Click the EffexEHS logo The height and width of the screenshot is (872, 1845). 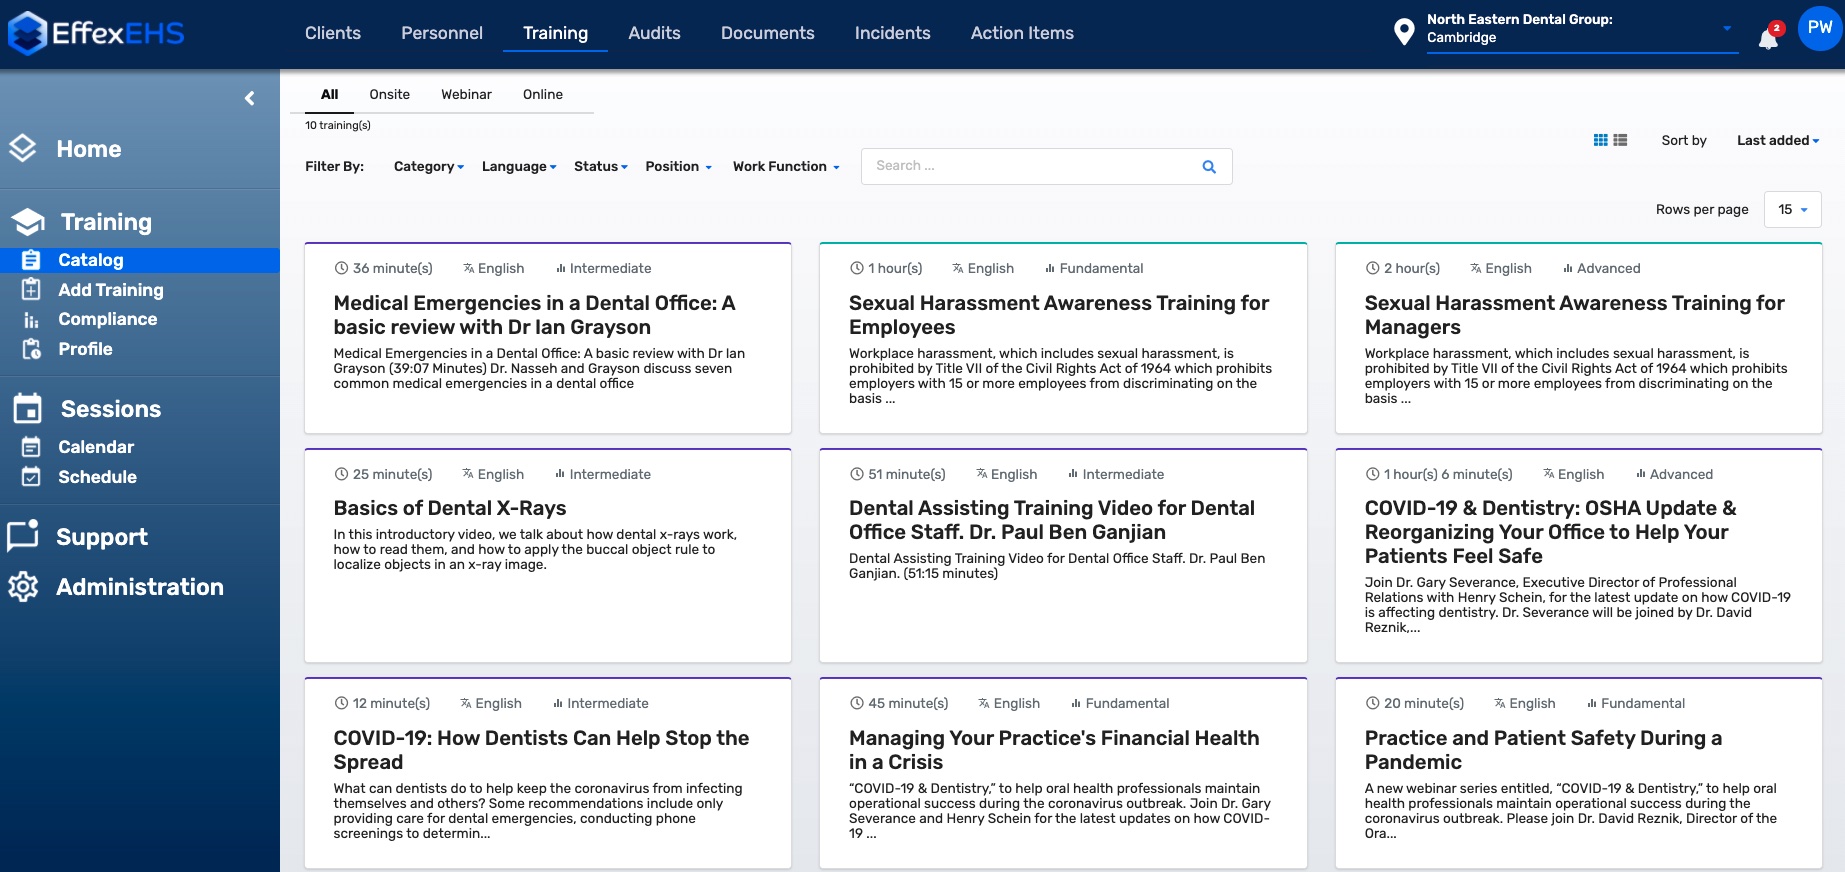[96, 33]
